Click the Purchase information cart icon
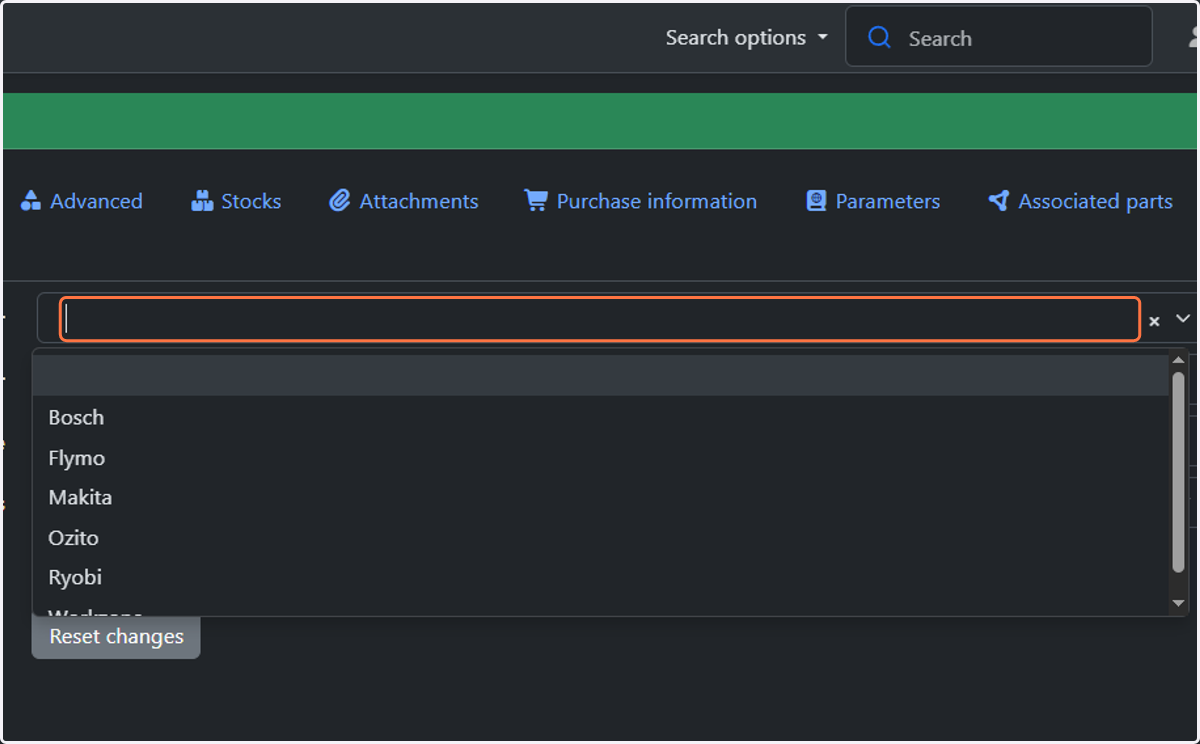1200x744 pixels. 536,201
